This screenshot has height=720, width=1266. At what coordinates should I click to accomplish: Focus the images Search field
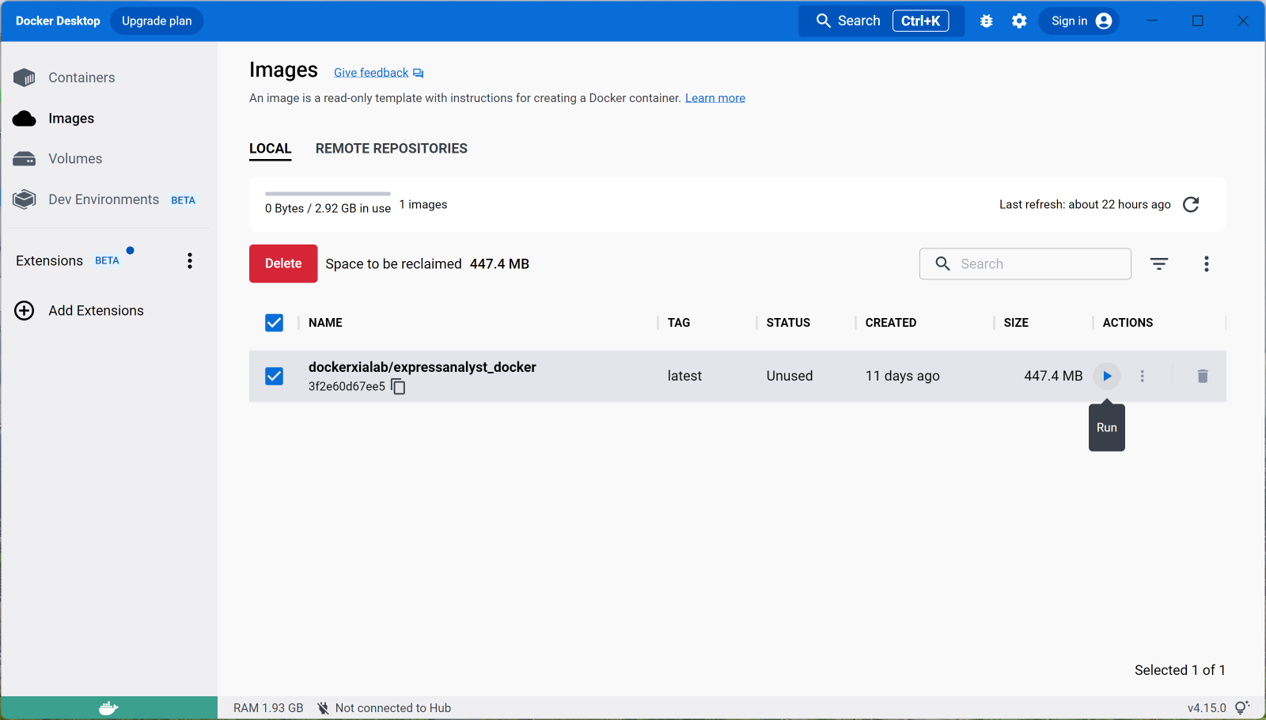pos(1025,264)
